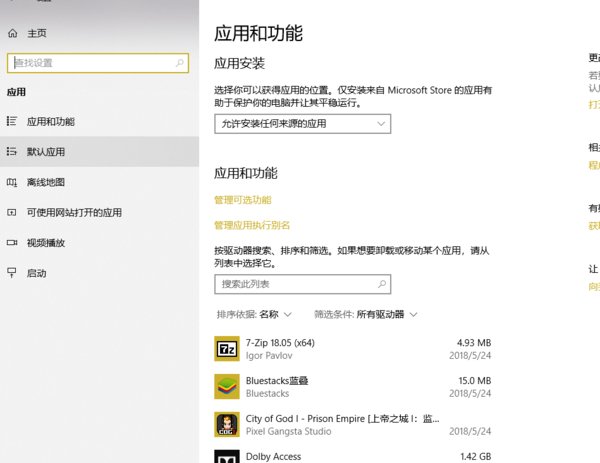Select the 7-Zip 18.05 (x64) entry
Viewport: 600px width, 463px height.
[x=353, y=349]
